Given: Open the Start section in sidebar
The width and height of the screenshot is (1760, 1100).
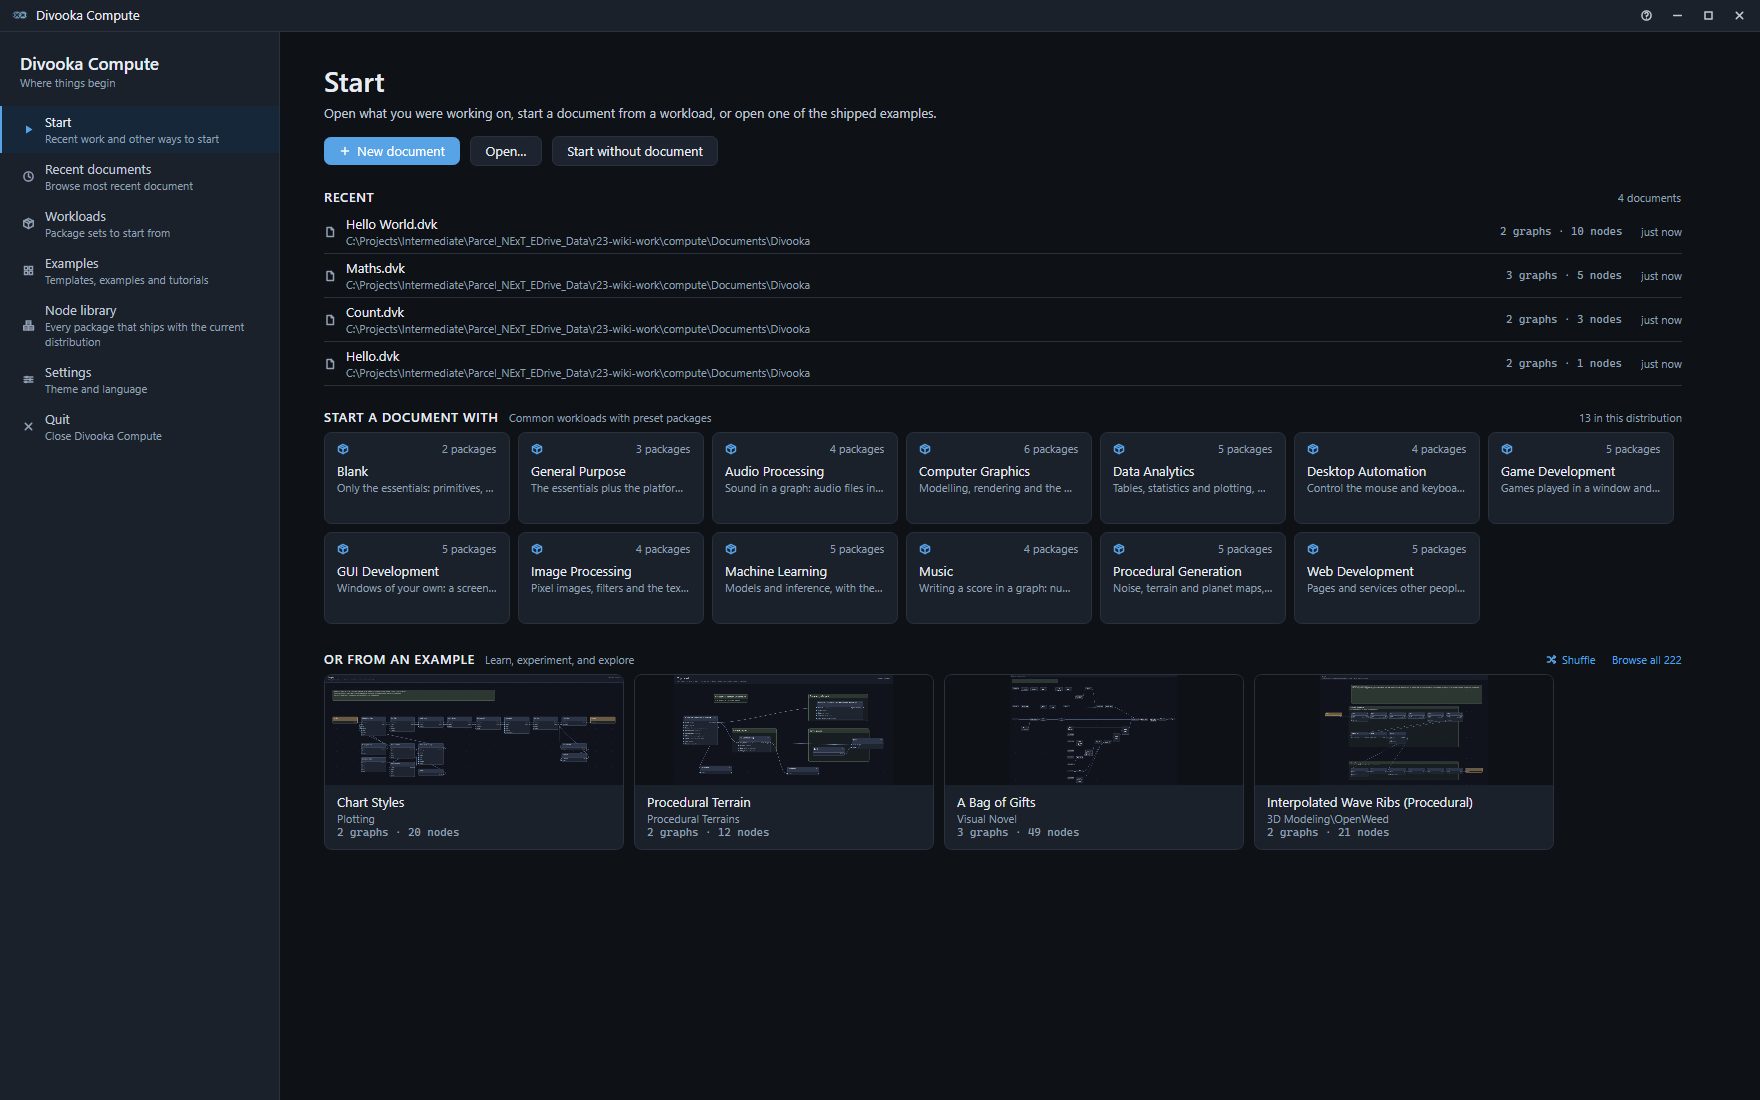Looking at the screenshot, I should pos(140,130).
